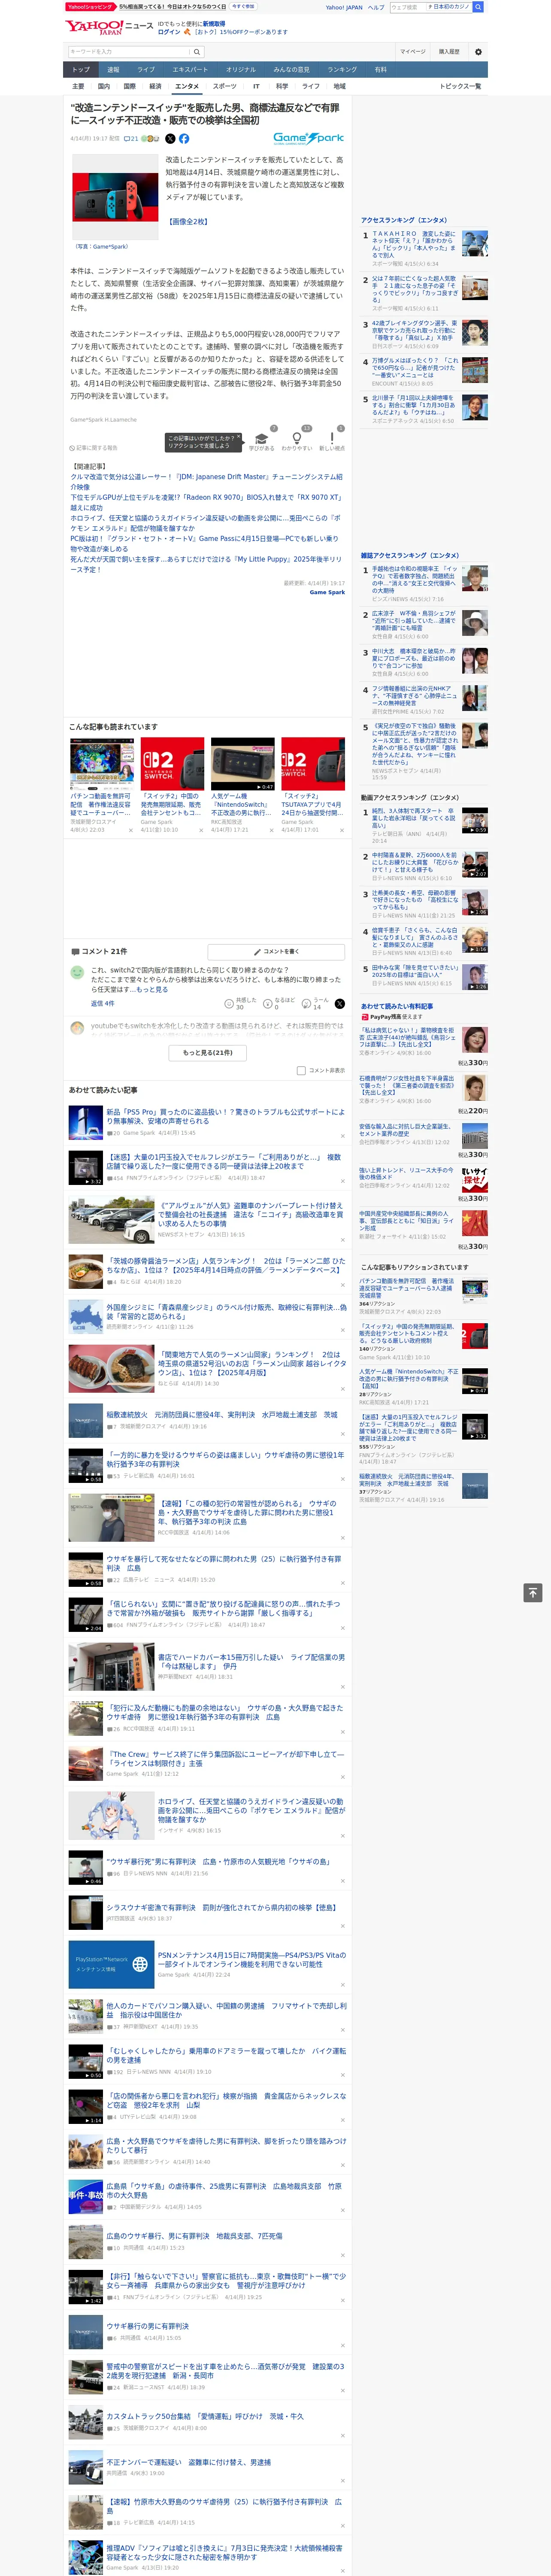This screenshot has width=551, height=2576.
Task: Click the comment count 21 icon under headline
Action: coord(131,139)
